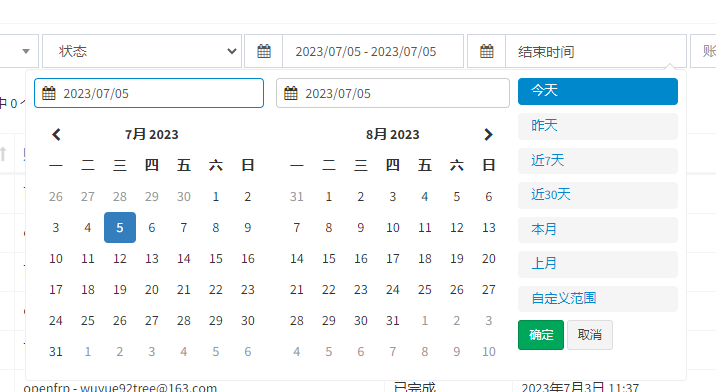Cancel with the 取消 button

pyautogui.click(x=590, y=335)
